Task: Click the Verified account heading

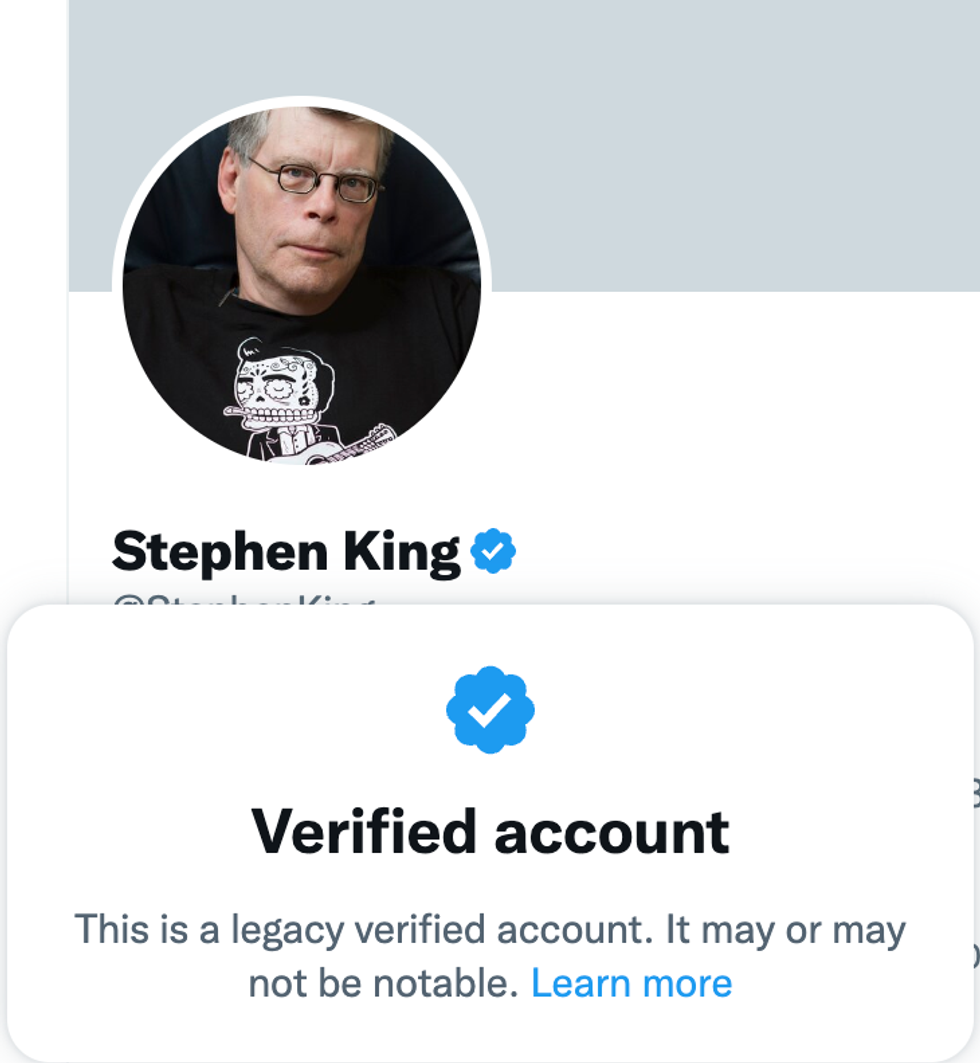Action: click(490, 832)
